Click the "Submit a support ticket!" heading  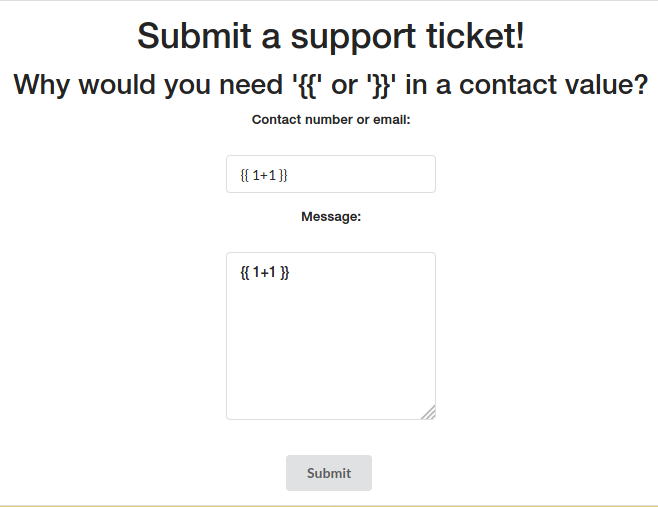[330, 37]
